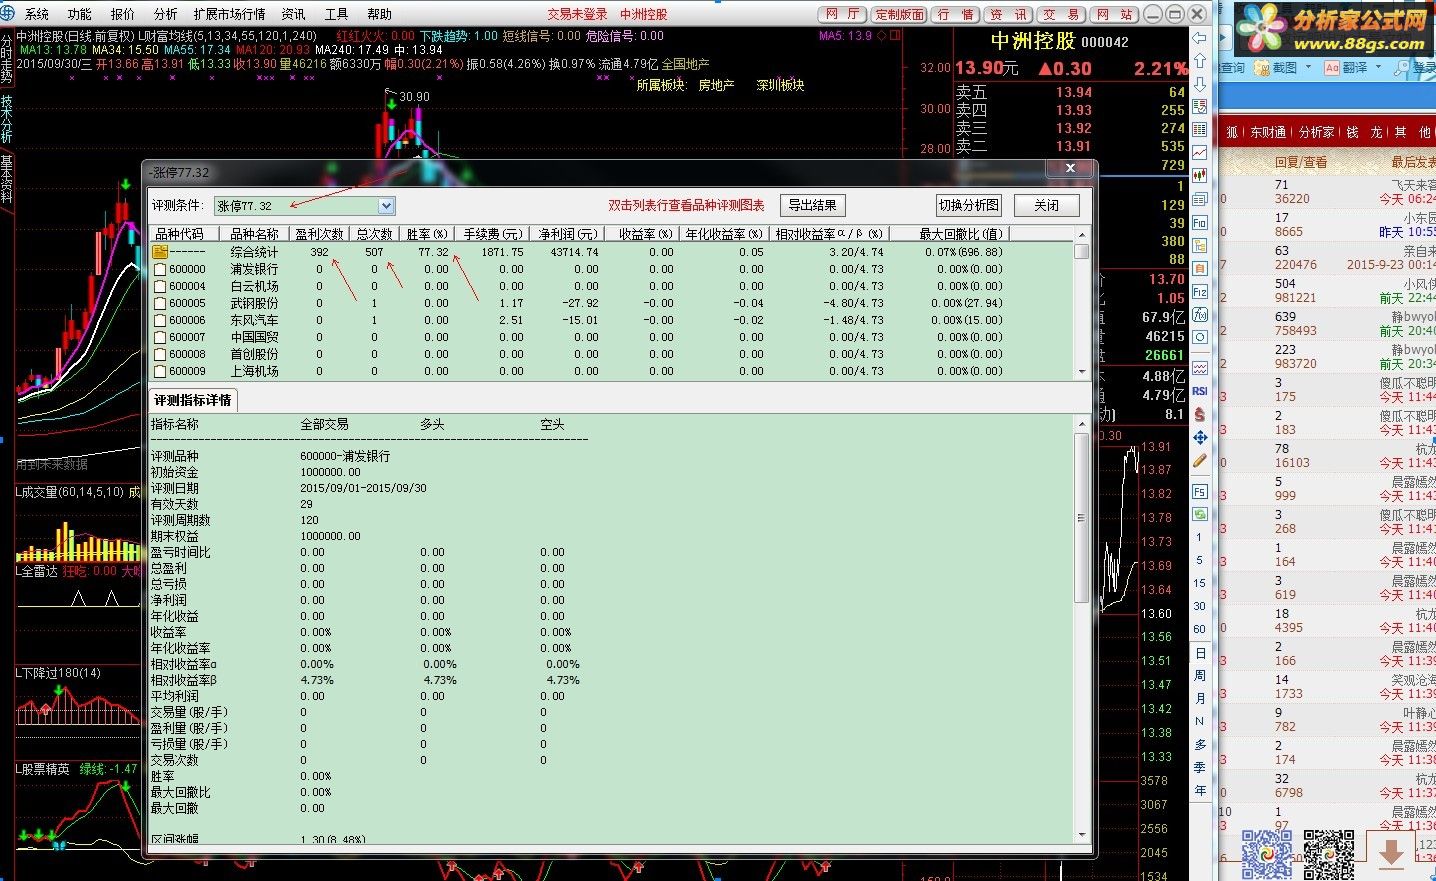The height and width of the screenshot is (881, 1436).
Task: Click the blue four-way move arrows icon
Action: 1199,437
